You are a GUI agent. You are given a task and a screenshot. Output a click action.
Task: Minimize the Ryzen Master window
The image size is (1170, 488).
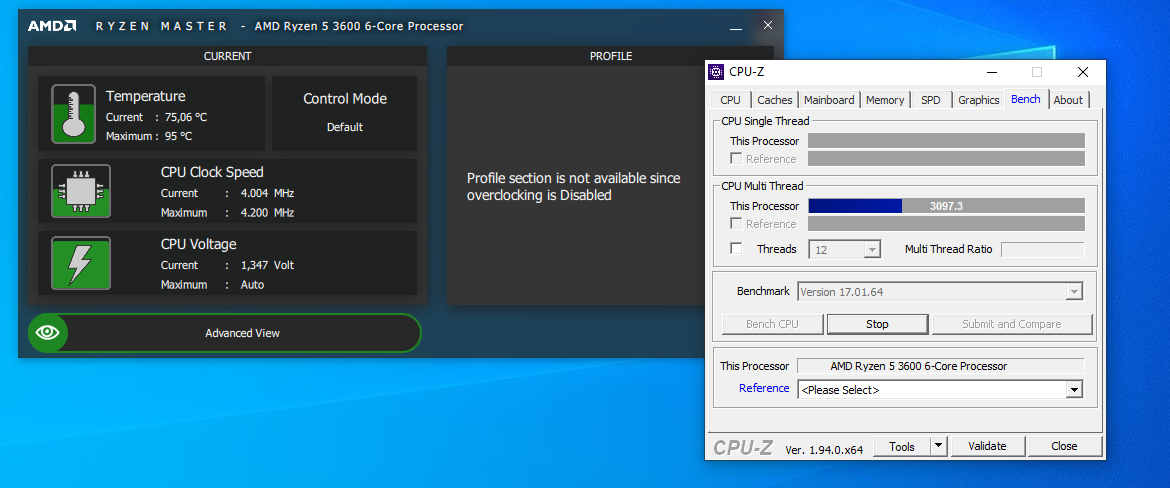tap(736, 26)
